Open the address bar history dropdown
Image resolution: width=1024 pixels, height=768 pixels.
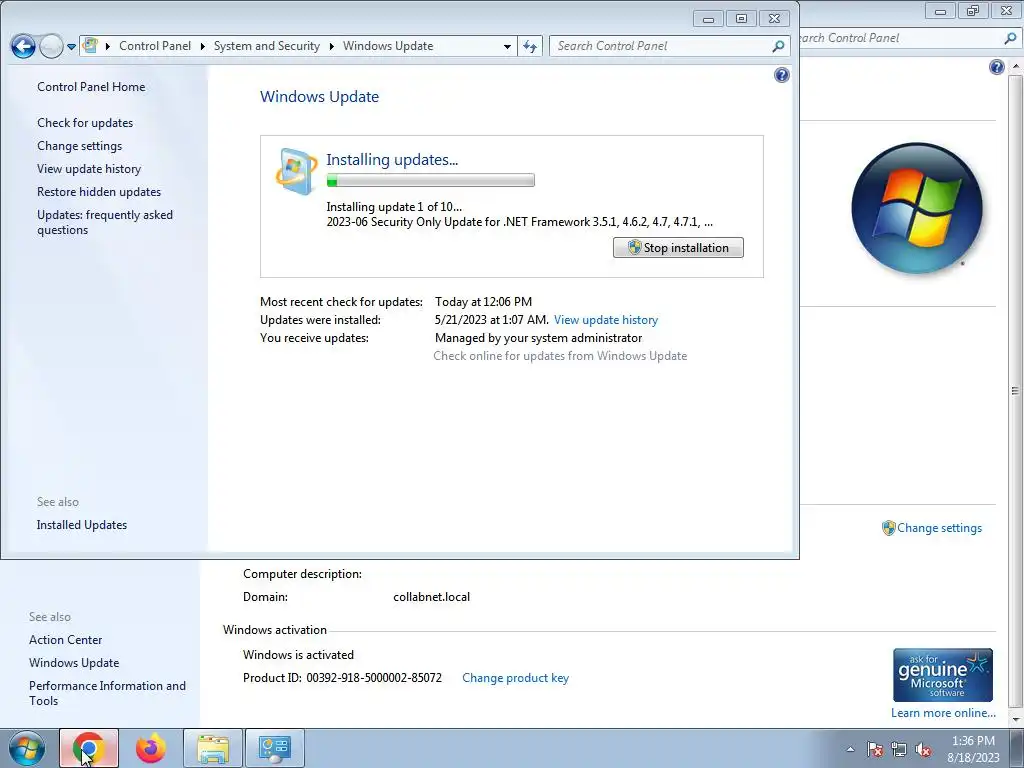point(507,46)
